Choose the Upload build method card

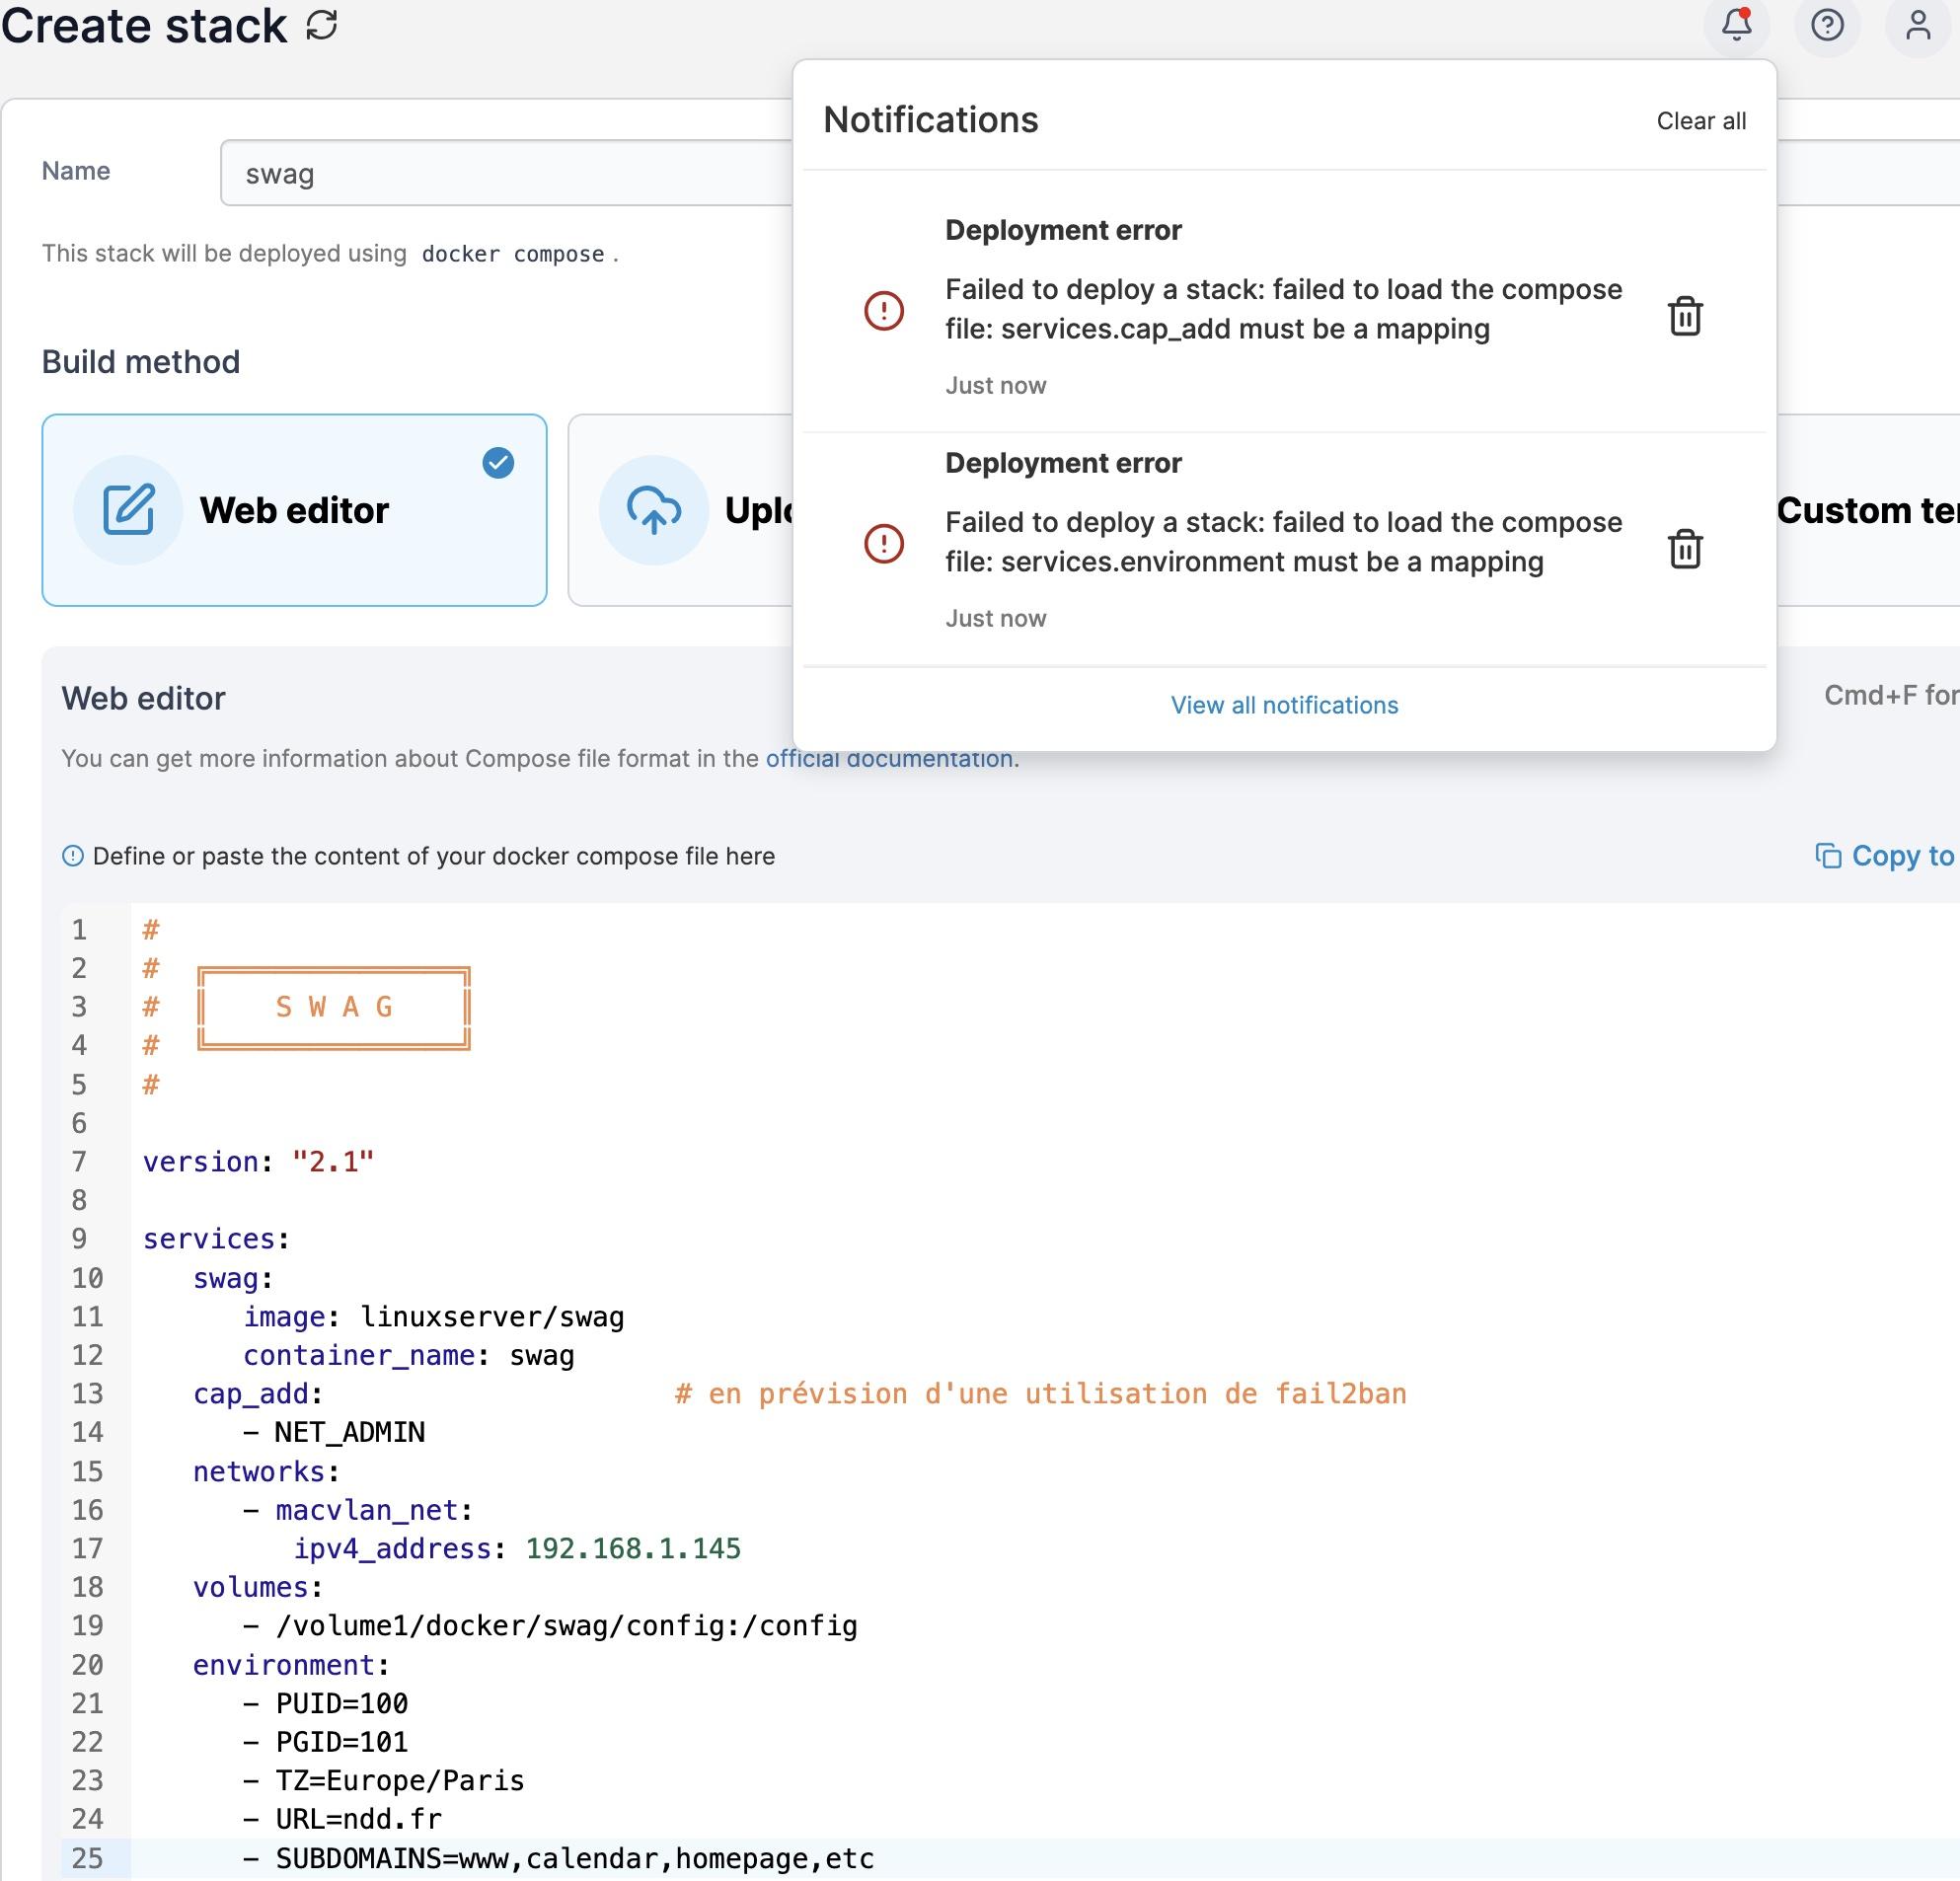pyautogui.click(x=680, y=510)
